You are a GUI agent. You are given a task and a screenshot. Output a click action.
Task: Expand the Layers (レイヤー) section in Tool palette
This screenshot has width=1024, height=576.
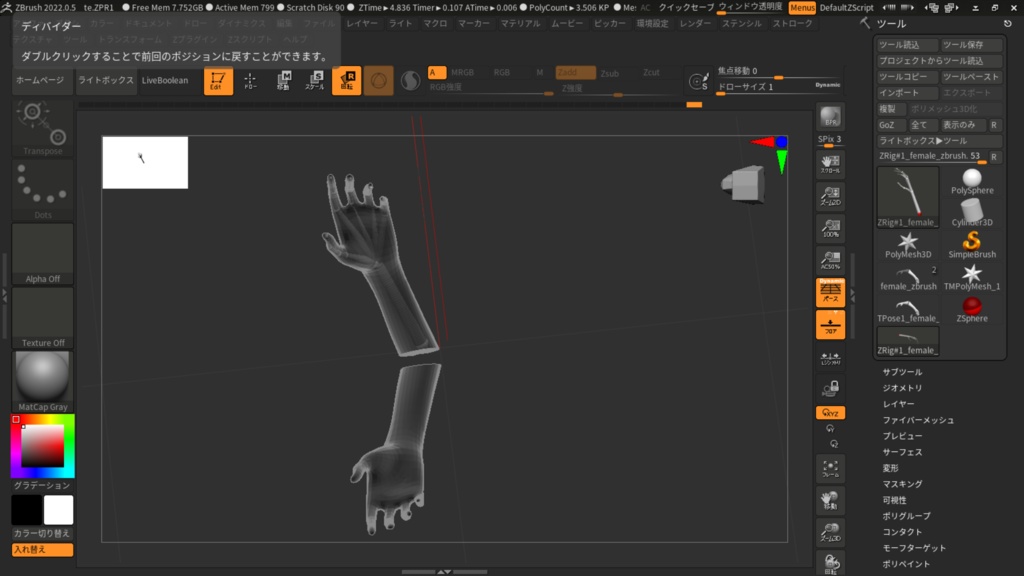(899, 404)
